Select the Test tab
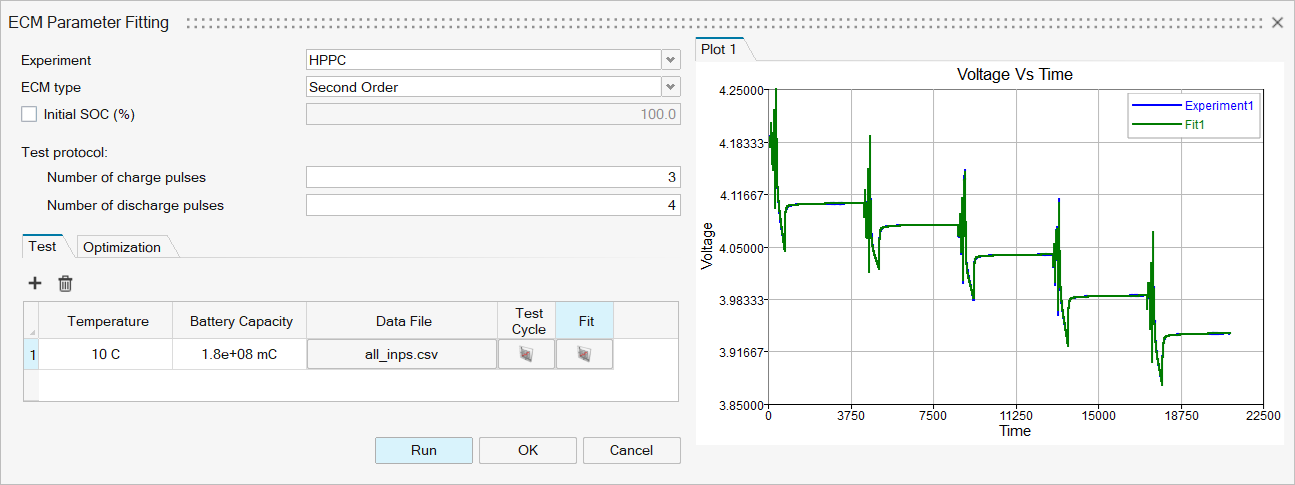The height and width of the screenshot is (485, 1295). pos(42,246)
